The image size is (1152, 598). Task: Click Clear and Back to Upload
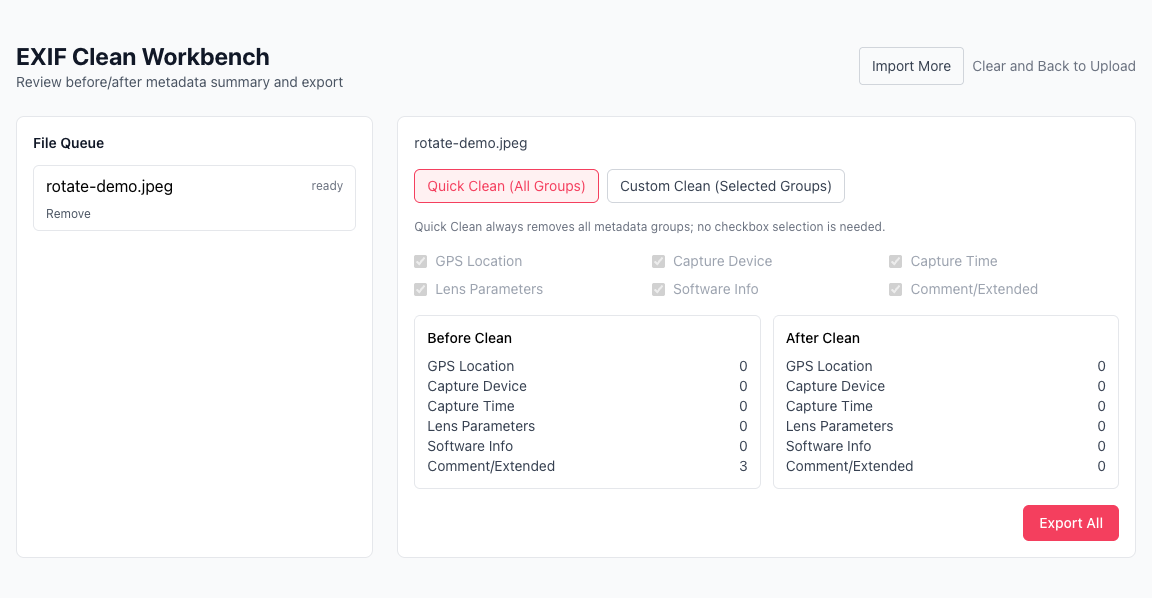(1054, 66)
